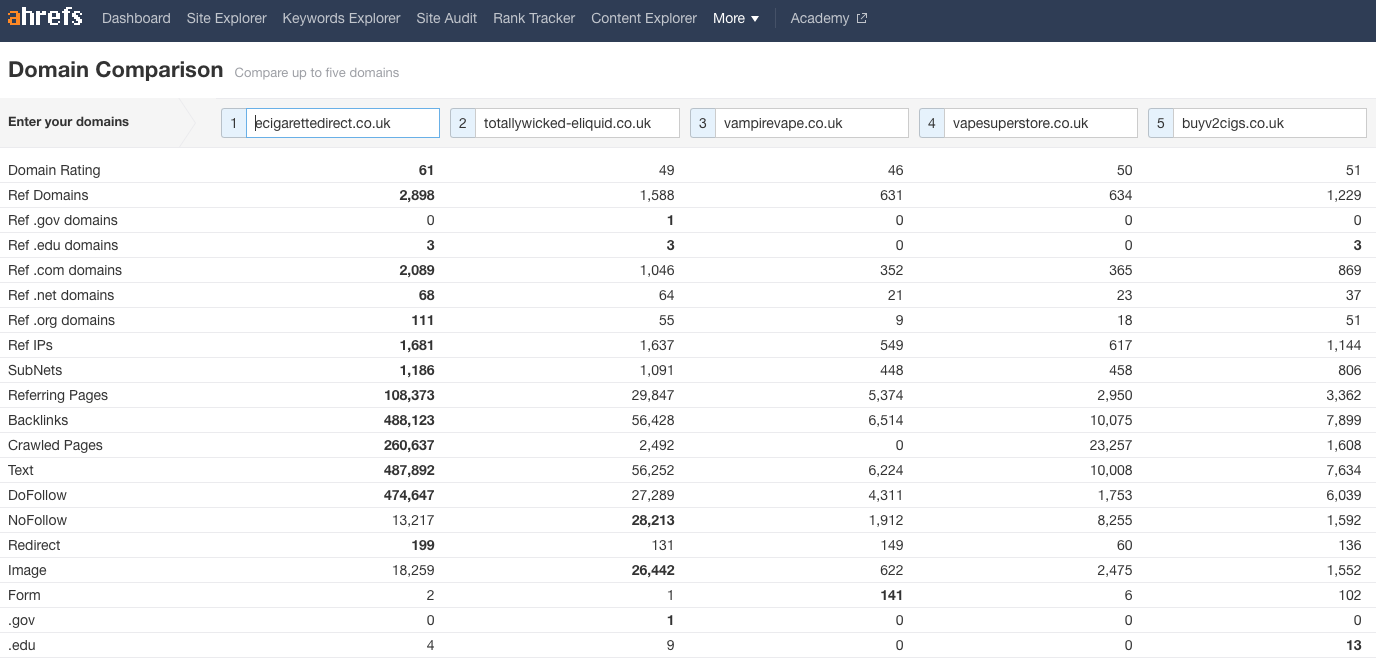Click the Redirect row label
Screen dimensions: 1376x667
click(34, 545)
